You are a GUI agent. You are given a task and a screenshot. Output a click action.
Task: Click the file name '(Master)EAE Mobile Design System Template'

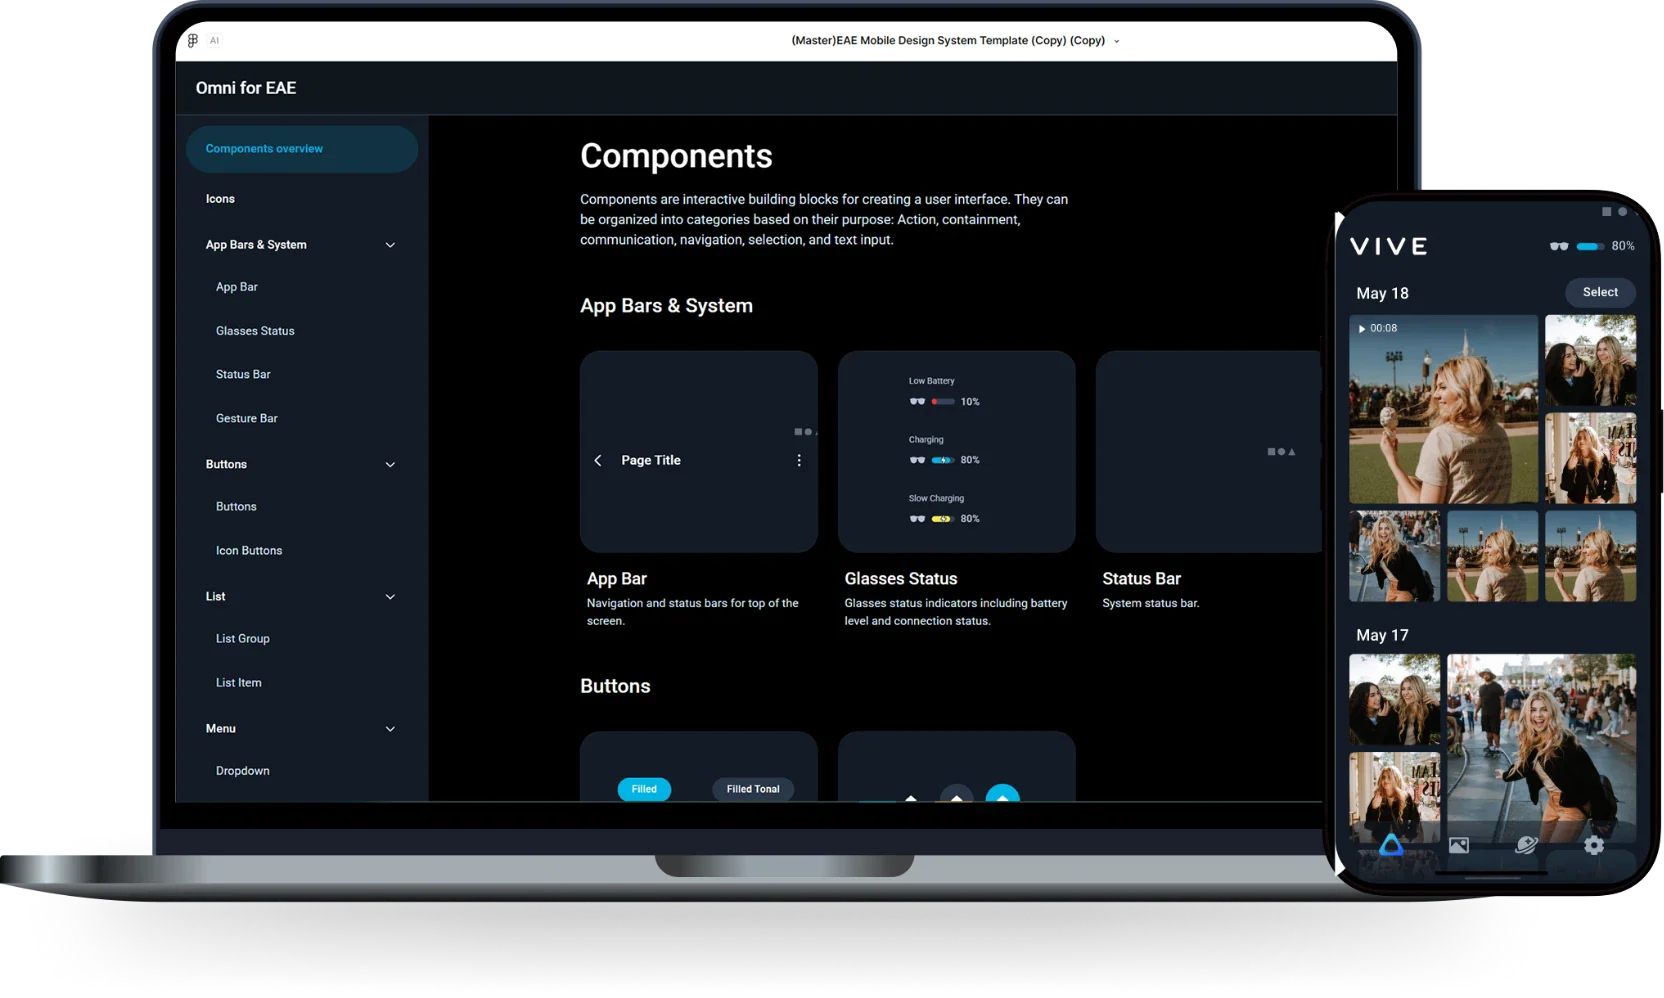pyautogui.click(x=909, y=41)
